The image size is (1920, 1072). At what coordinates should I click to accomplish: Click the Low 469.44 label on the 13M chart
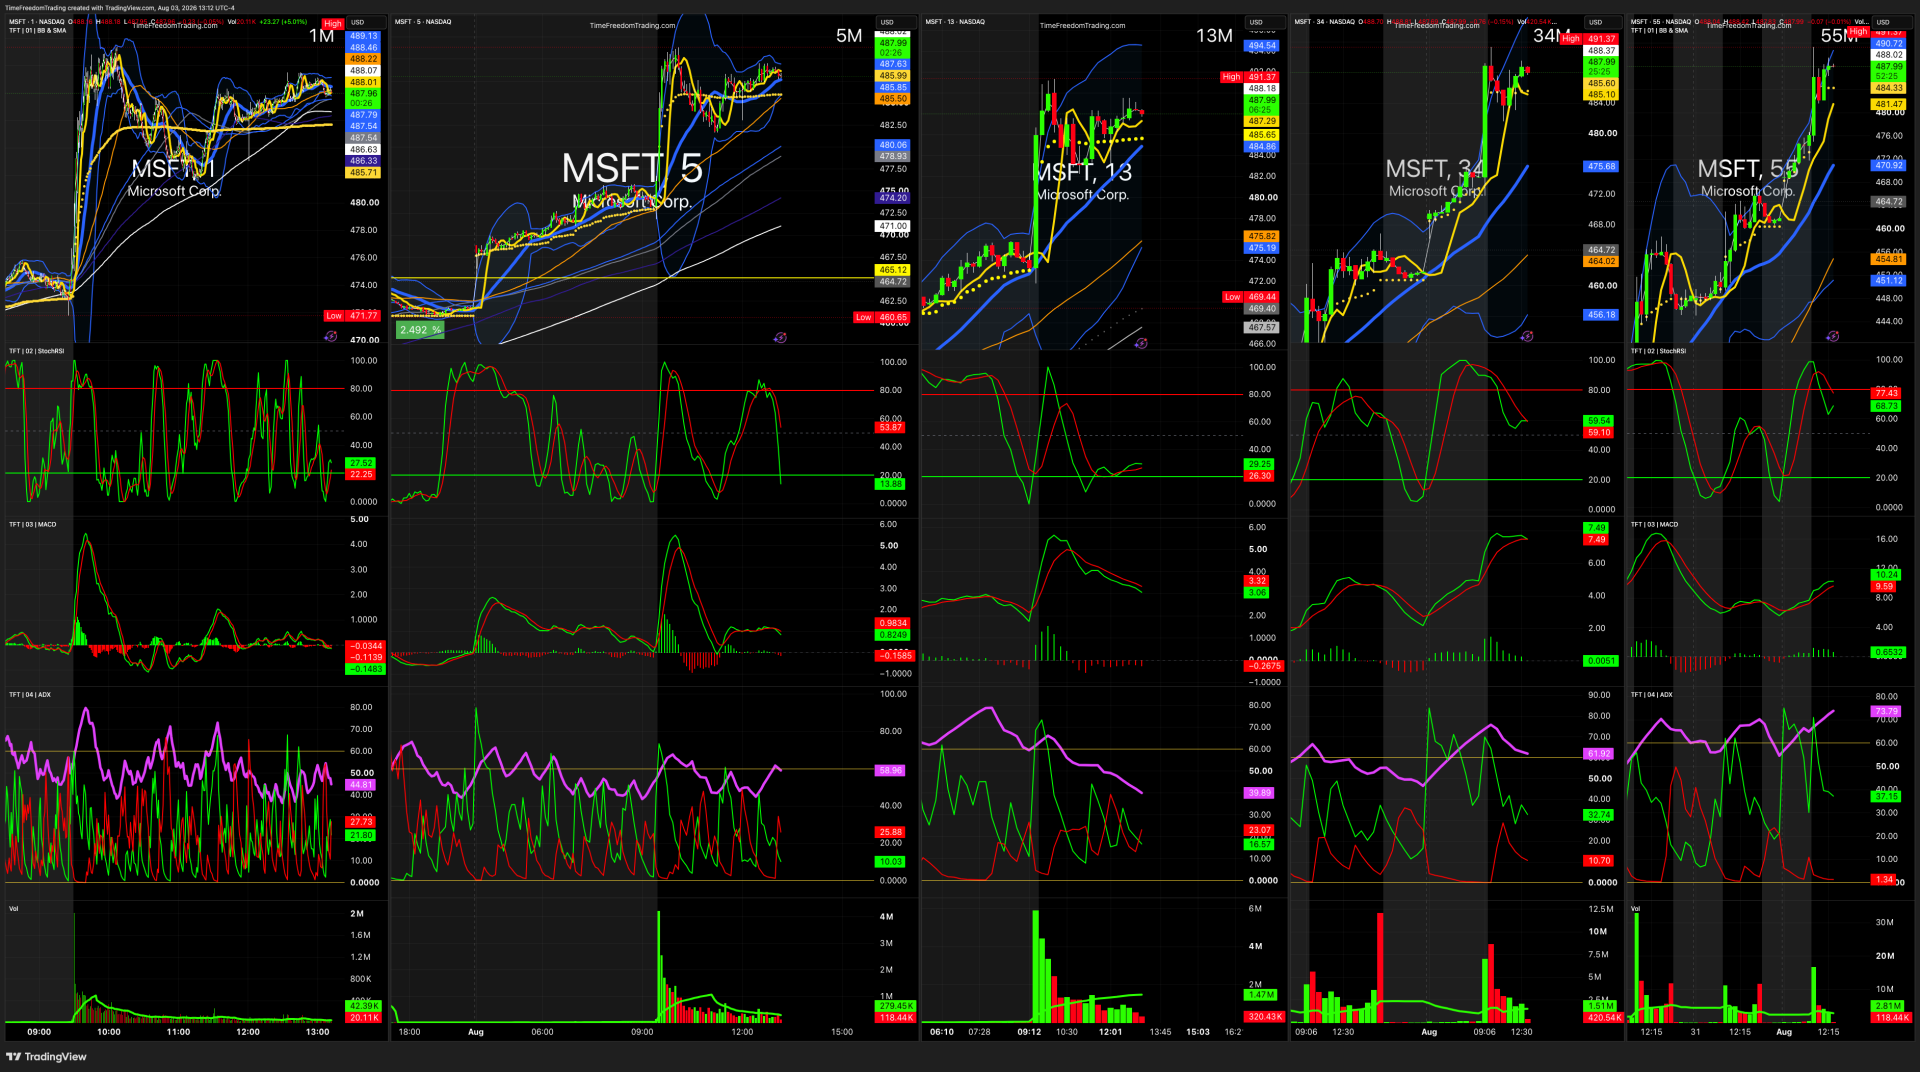[1251, 297]
